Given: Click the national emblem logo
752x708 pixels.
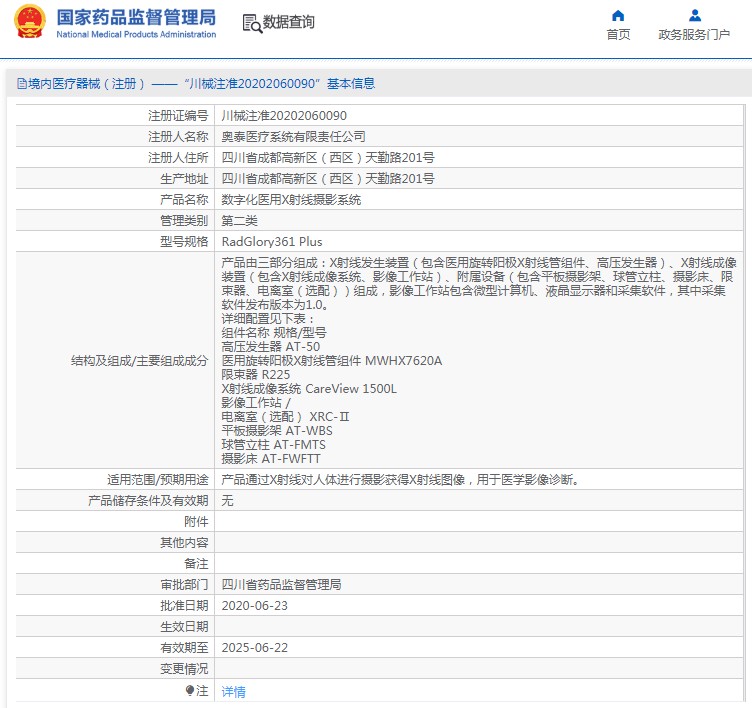Looking at the screenshot, I should click(x=30, y=22).
